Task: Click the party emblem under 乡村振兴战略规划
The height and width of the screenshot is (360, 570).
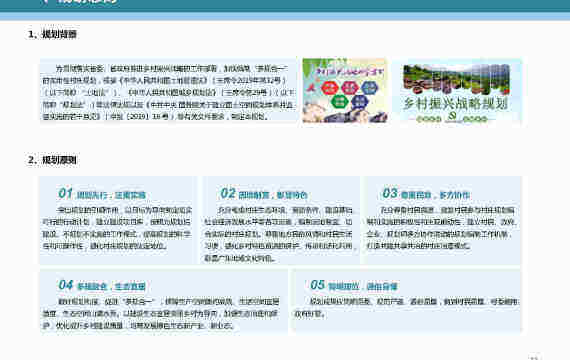Action: coord(451,118)
